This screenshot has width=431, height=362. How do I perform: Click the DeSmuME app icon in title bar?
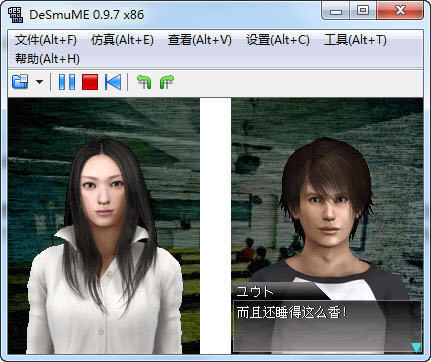pos(15,15)
